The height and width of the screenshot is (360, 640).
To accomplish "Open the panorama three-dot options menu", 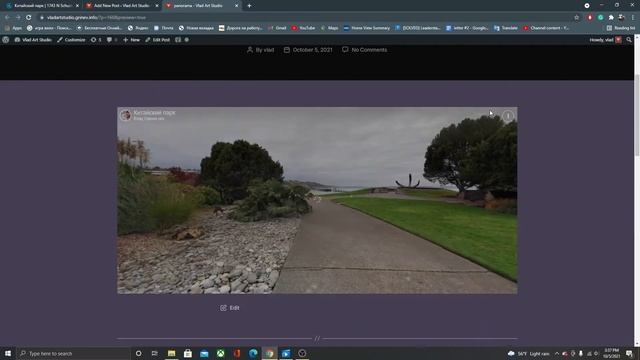I will pos(508,116).
